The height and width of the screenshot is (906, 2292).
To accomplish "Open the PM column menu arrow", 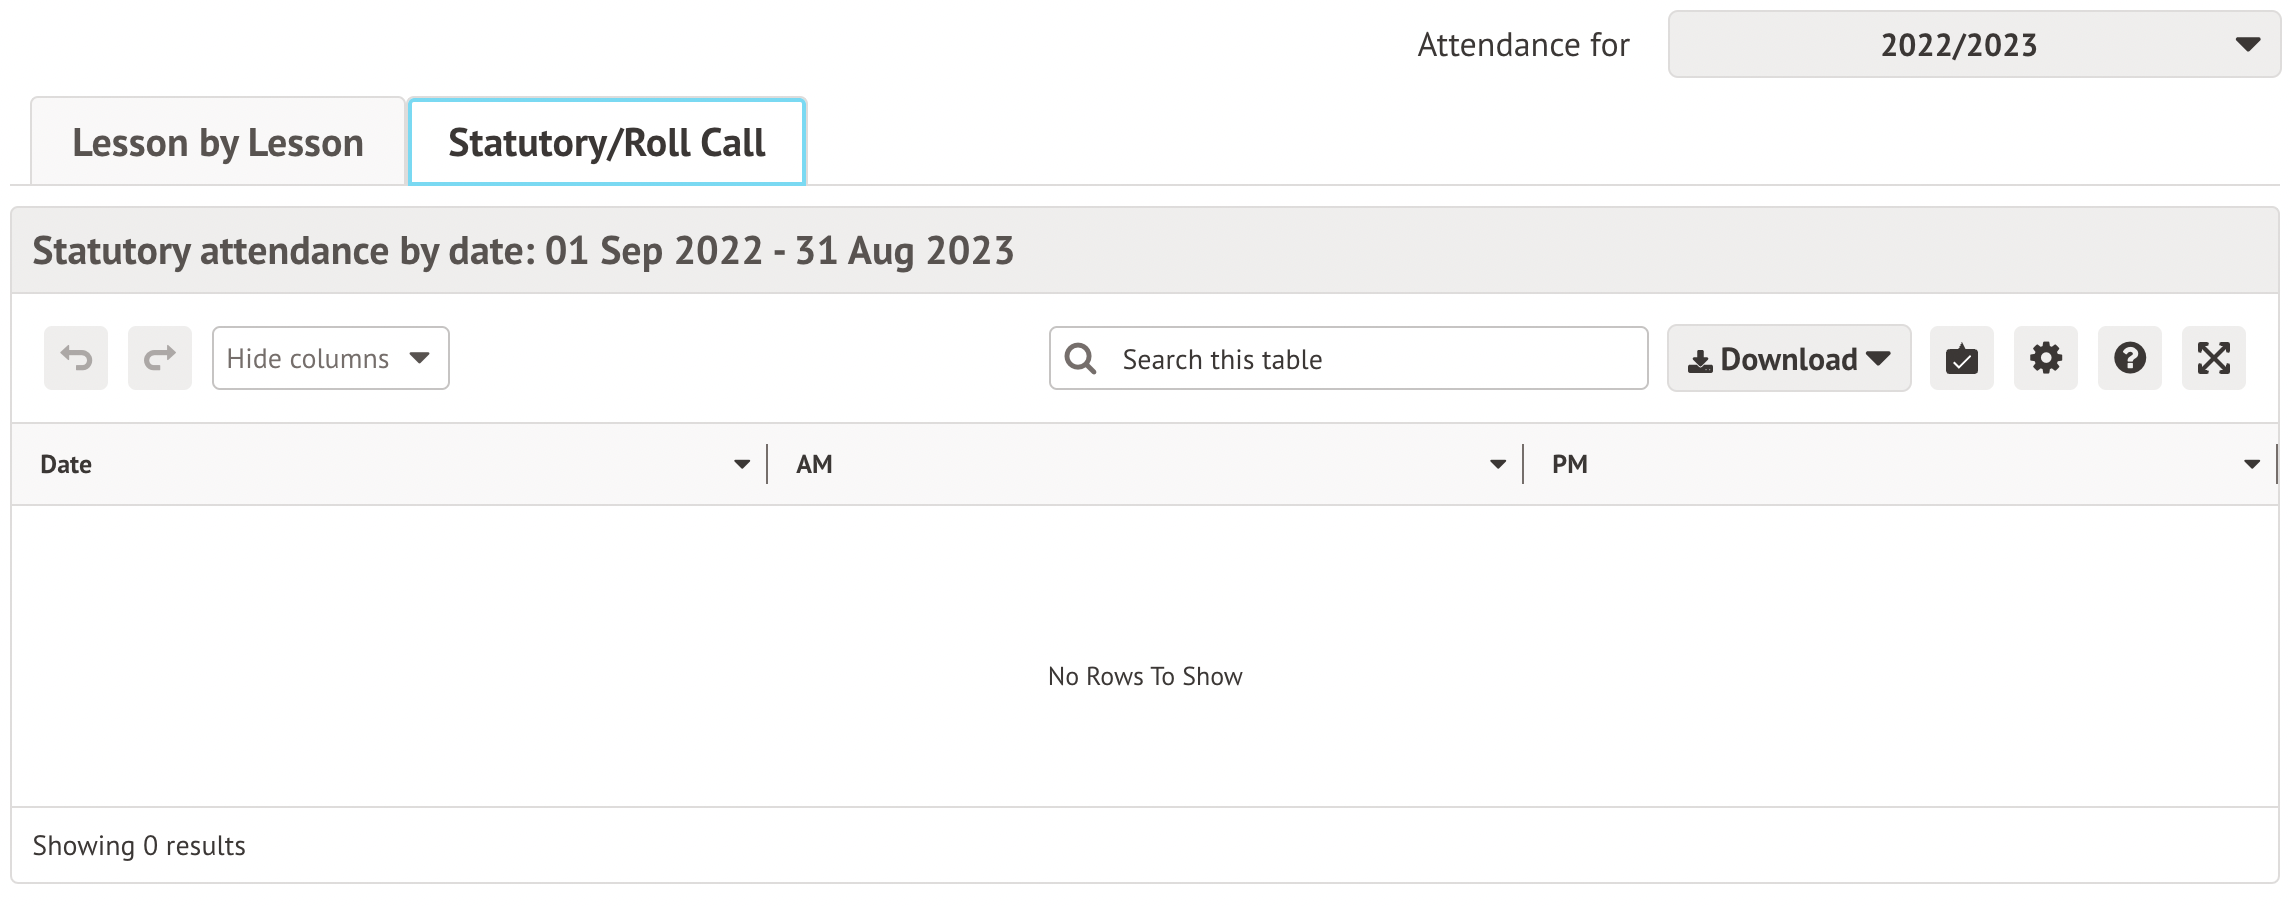I will click(2252, 464).
